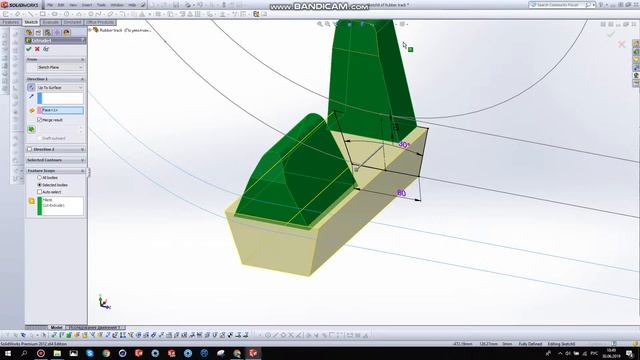Screen dimensions: 640x360
Task: Click Search Commands box
Action: click(x=562, y=5)
